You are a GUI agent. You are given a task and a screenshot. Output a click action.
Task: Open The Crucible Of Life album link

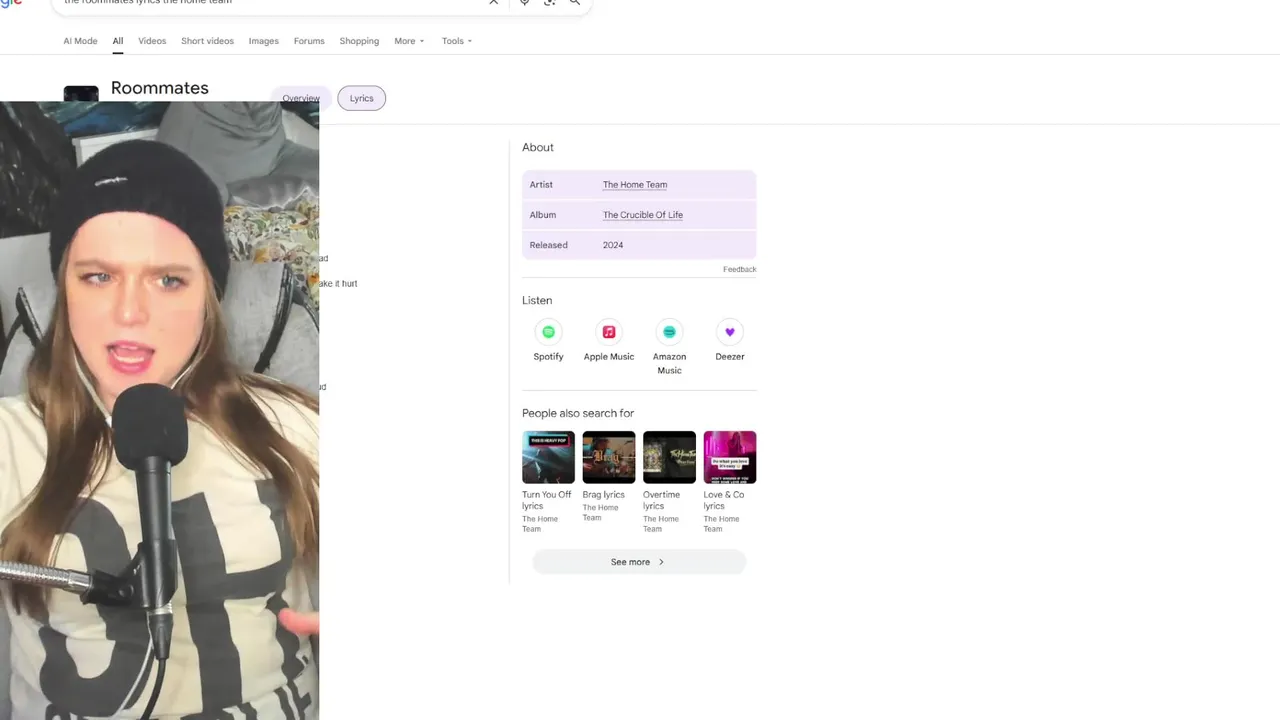coord(643,215)
